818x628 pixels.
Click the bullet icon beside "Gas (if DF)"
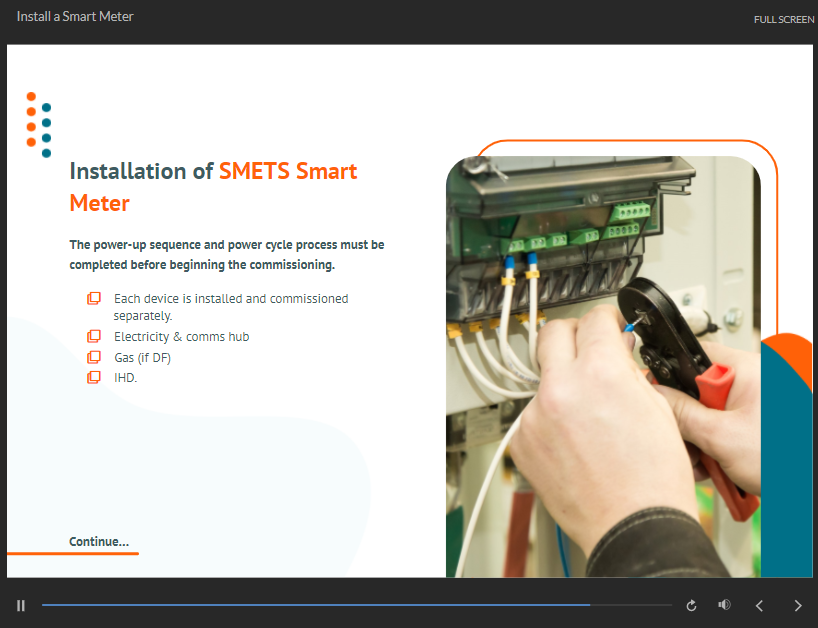click(93, 357)
